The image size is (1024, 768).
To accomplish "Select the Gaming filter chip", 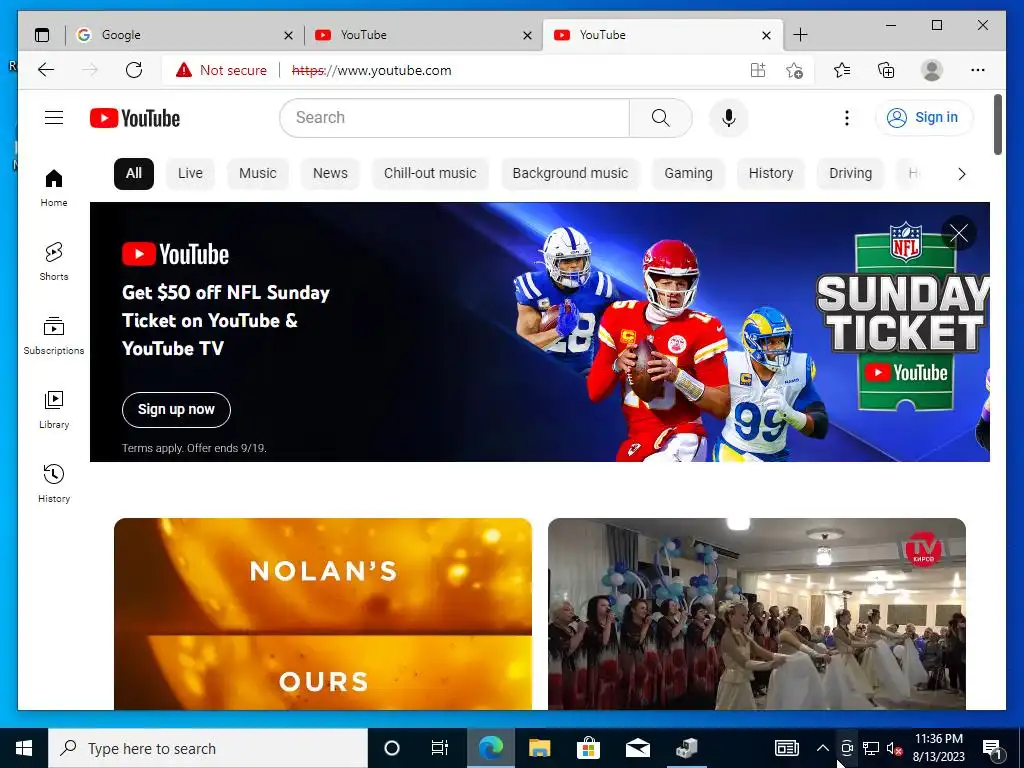I will point(688,173).
